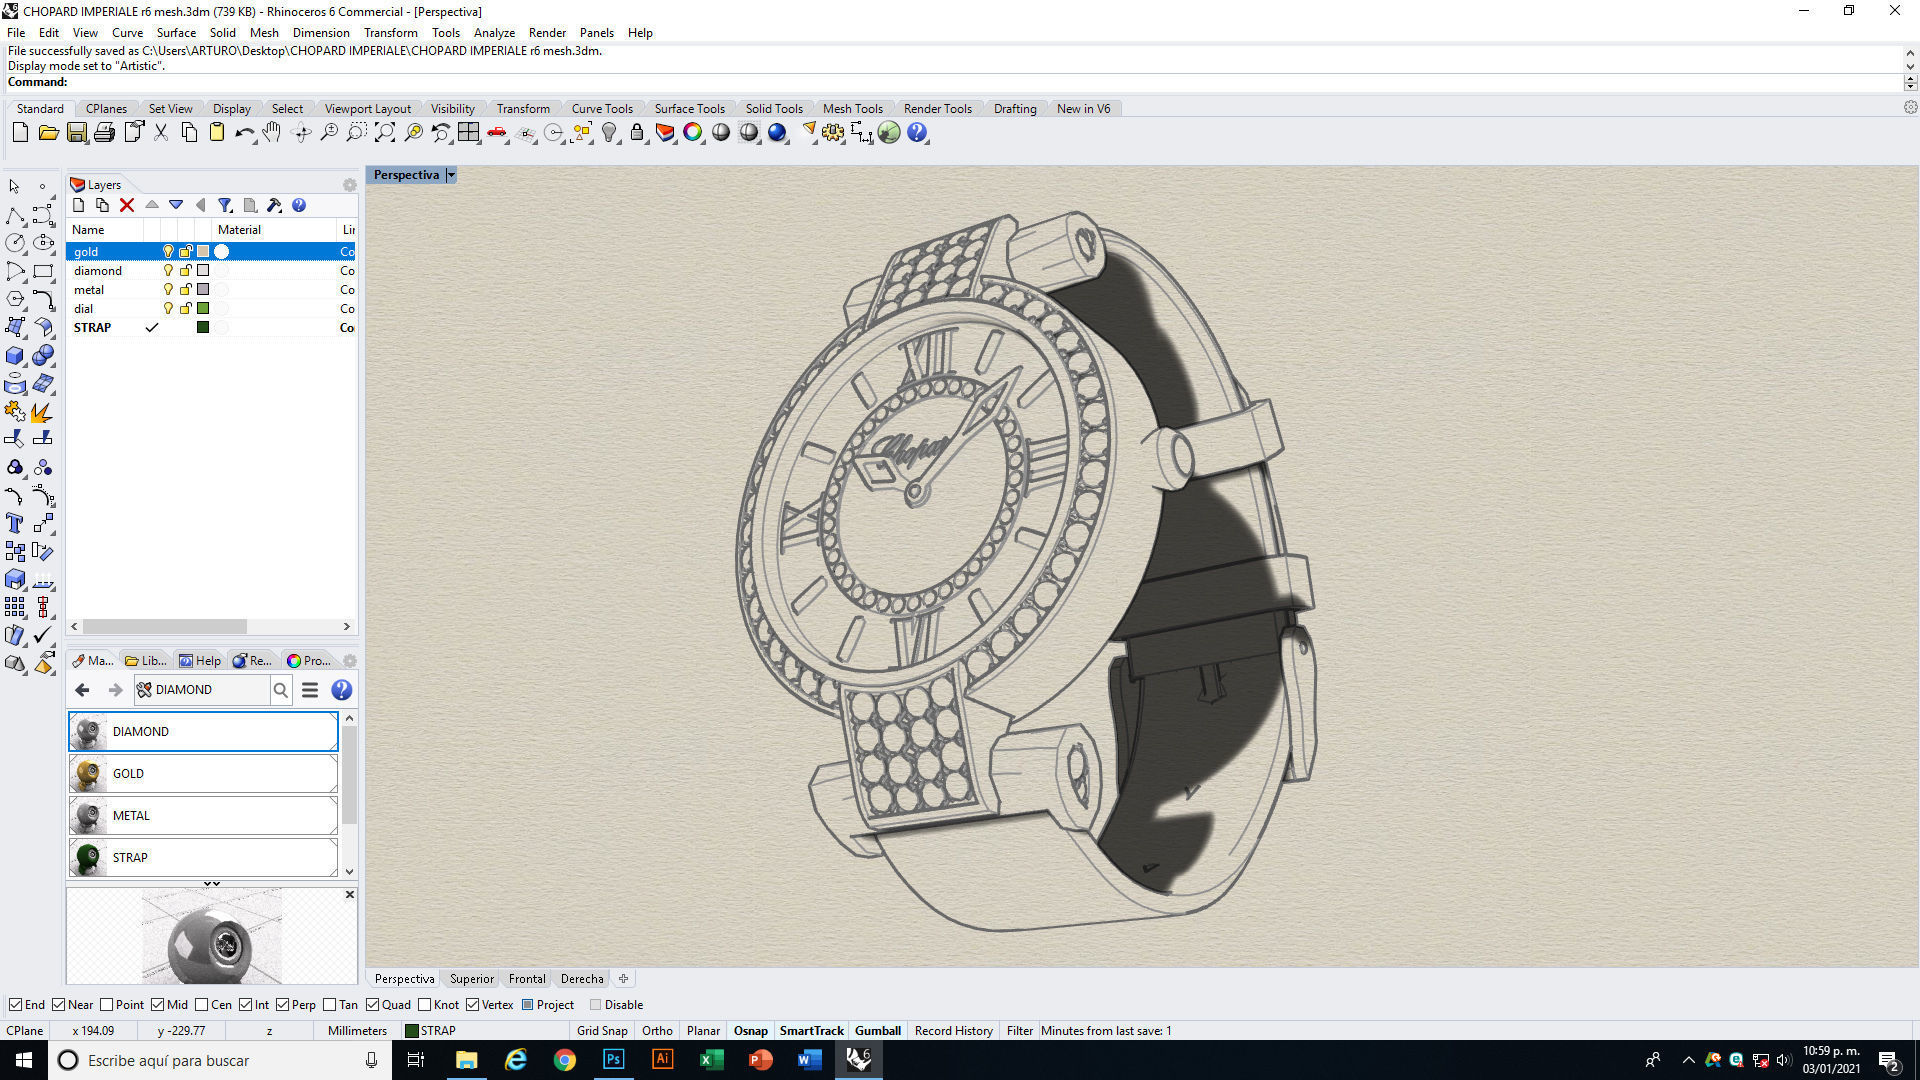This screenshot has height=1080, width=1920.
Task: Click the red car Set View icon
Action: pos(496,133)
